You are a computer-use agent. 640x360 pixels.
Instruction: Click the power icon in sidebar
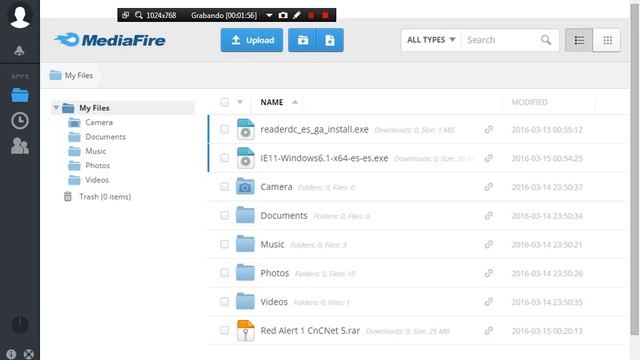20,324
